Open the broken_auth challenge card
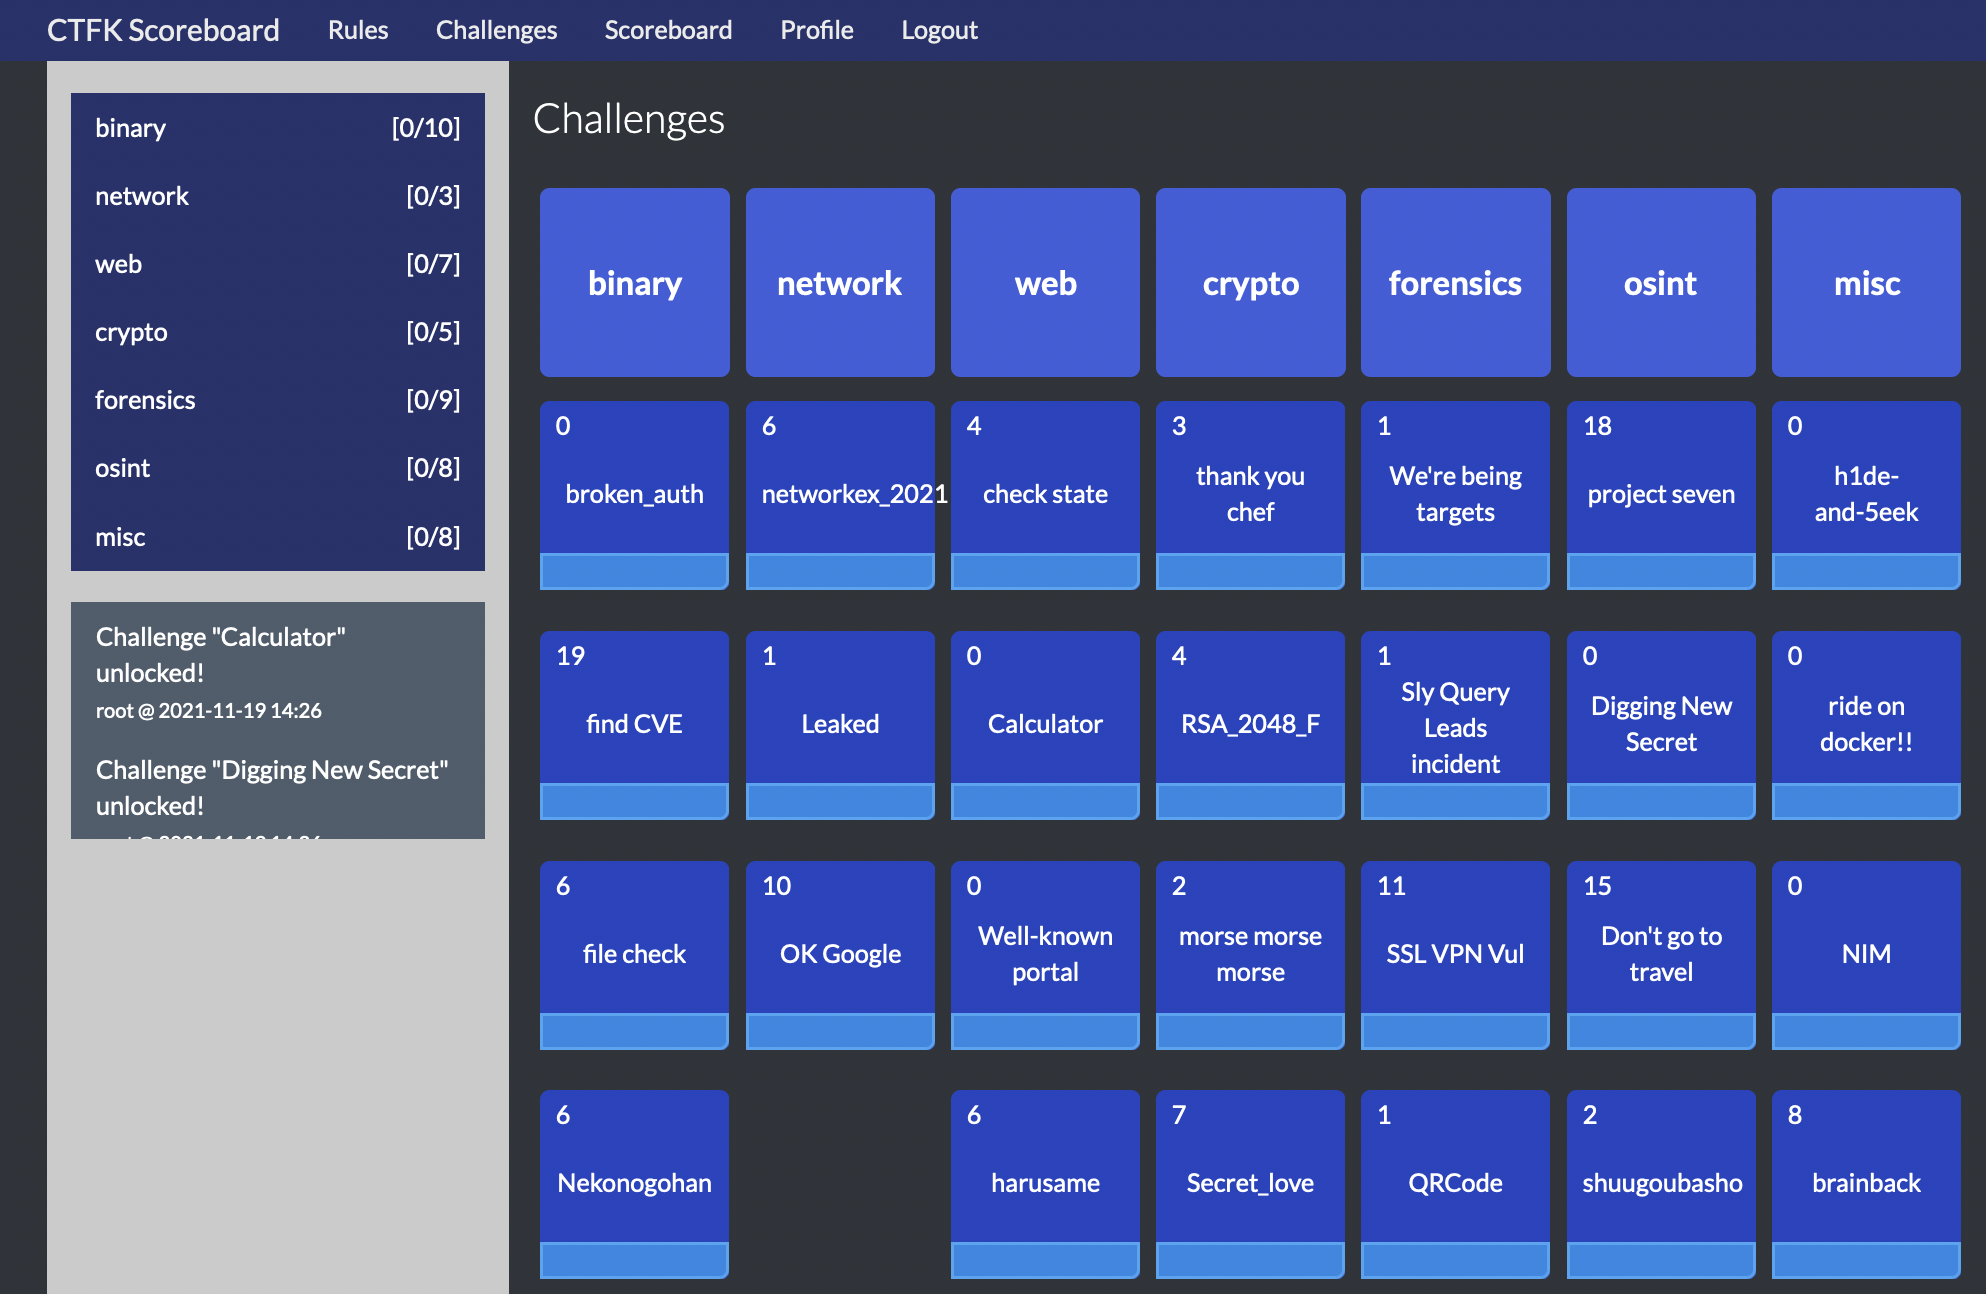 [x=634, y=493]
